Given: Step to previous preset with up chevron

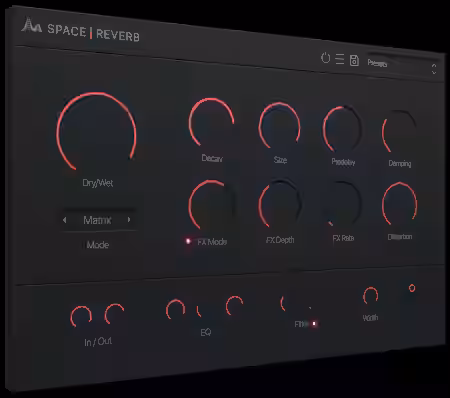Looking at the screenshot, I should 434,66.
